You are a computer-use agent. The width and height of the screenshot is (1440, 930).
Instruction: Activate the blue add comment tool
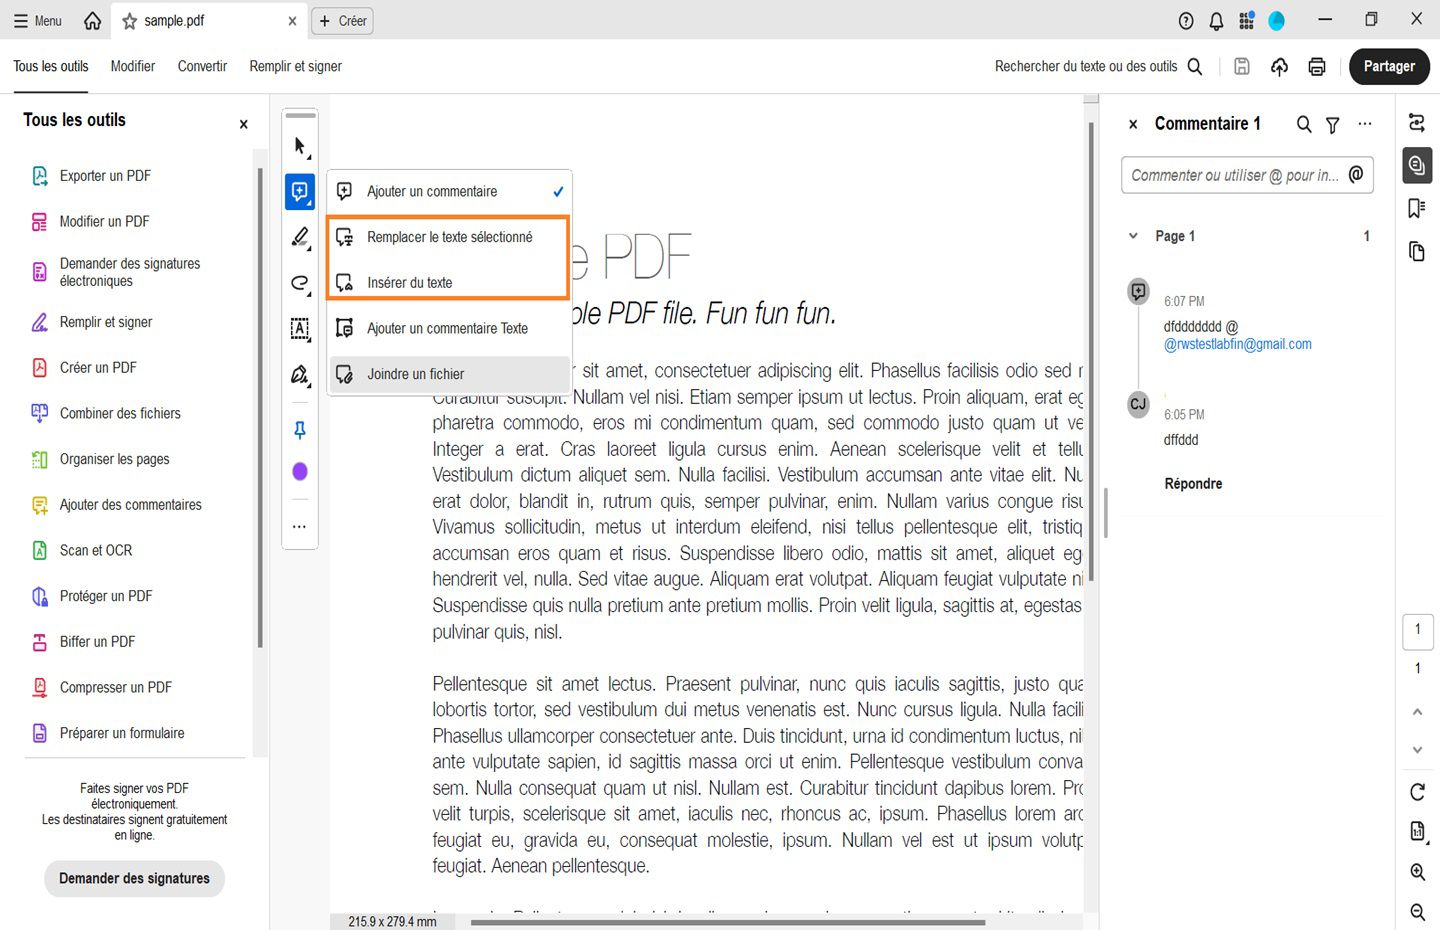pyautogui.click(x=300, y=191)
